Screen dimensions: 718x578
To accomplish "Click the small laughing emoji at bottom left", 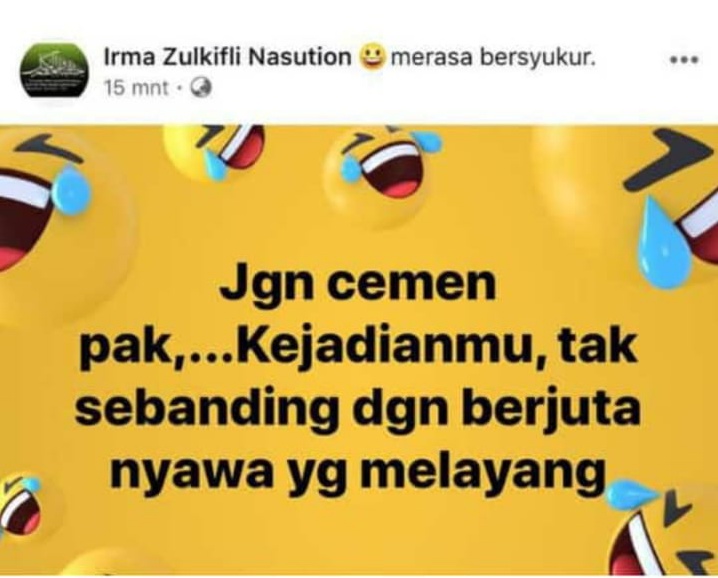I will click(x=21, y=505).
